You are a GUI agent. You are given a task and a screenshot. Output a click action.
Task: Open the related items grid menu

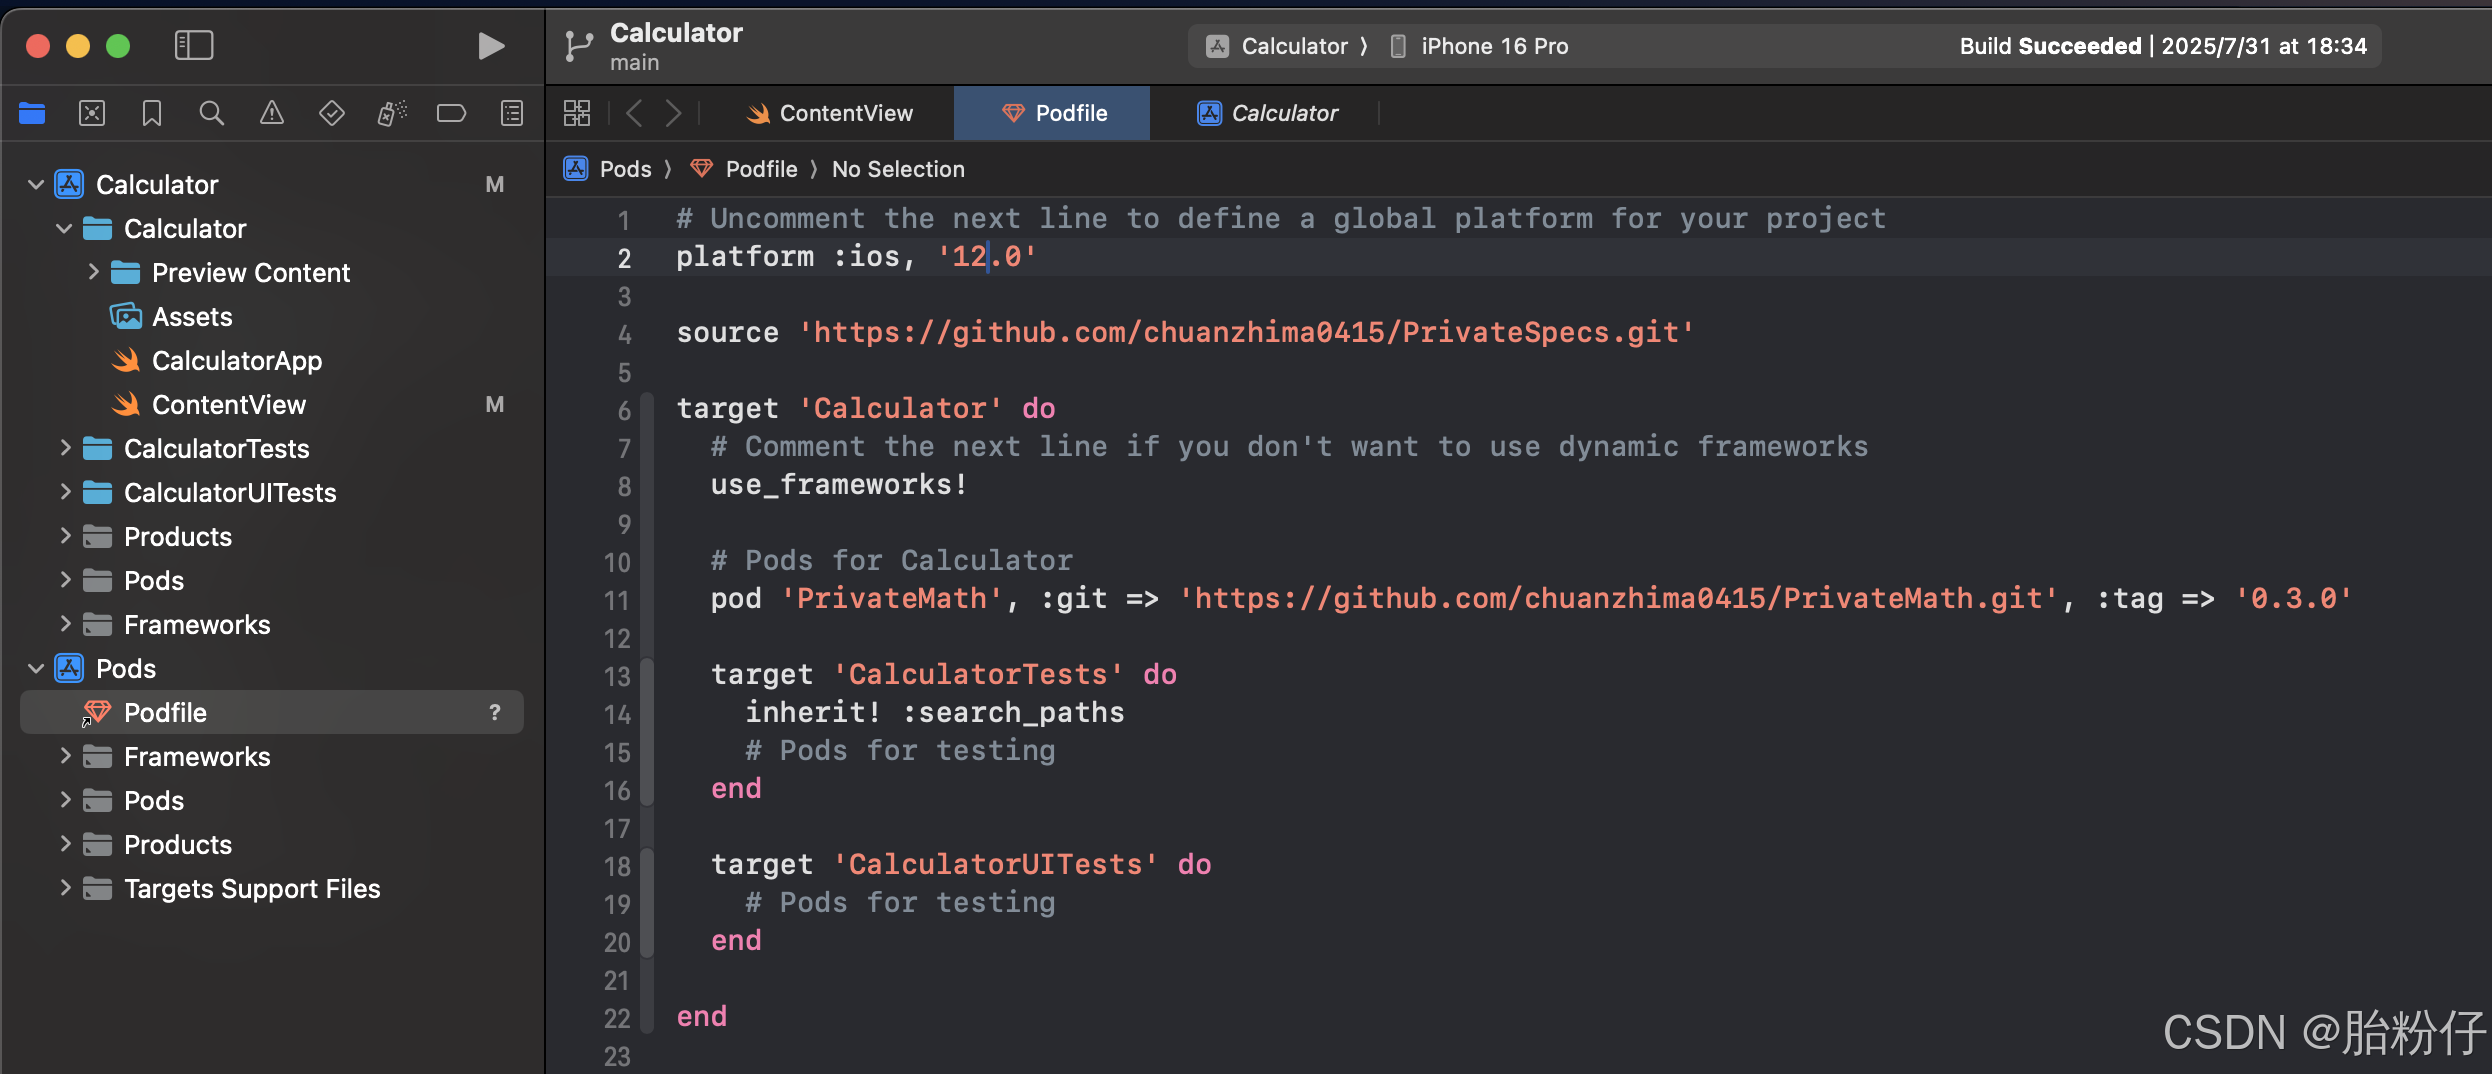[577, 113]
